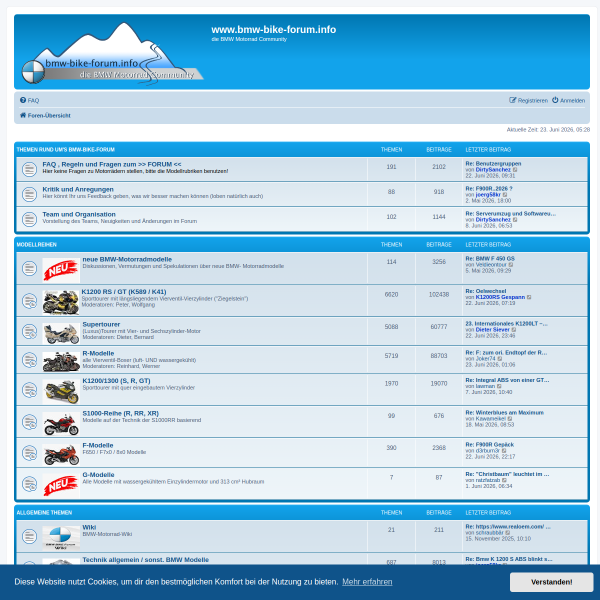Open the R-Modelle forum

pyautogui.click(x=98, y=353)
